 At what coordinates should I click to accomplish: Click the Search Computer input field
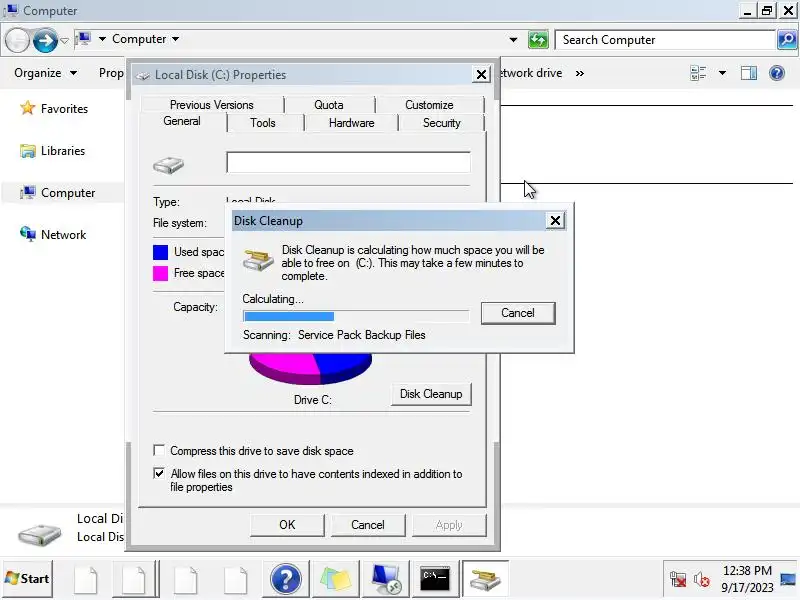click(665, 40)
